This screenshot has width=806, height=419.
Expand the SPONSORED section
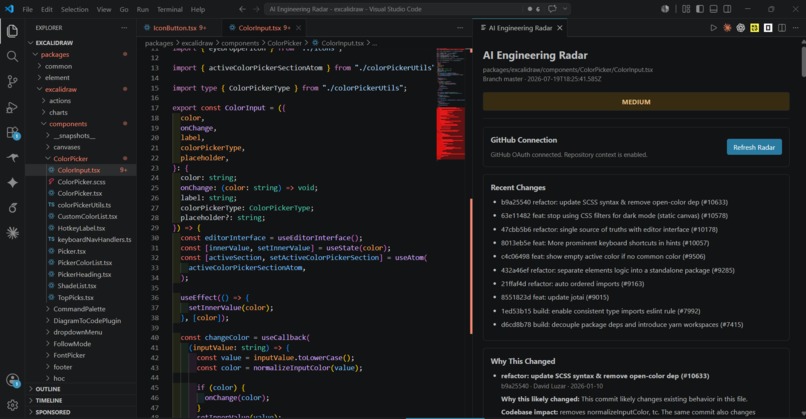[x=81, y=412]
